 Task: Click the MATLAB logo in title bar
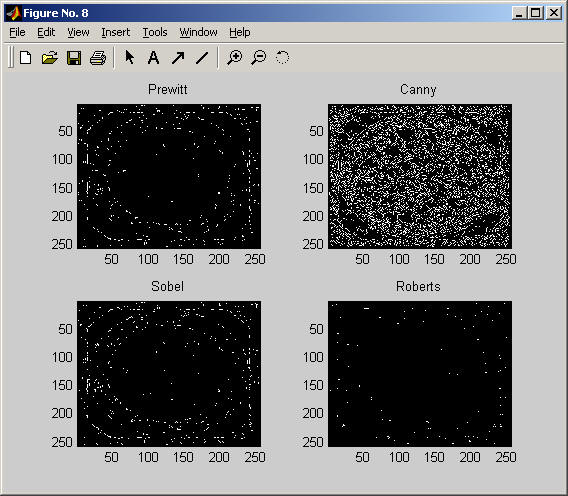click(x=14, y=13)
